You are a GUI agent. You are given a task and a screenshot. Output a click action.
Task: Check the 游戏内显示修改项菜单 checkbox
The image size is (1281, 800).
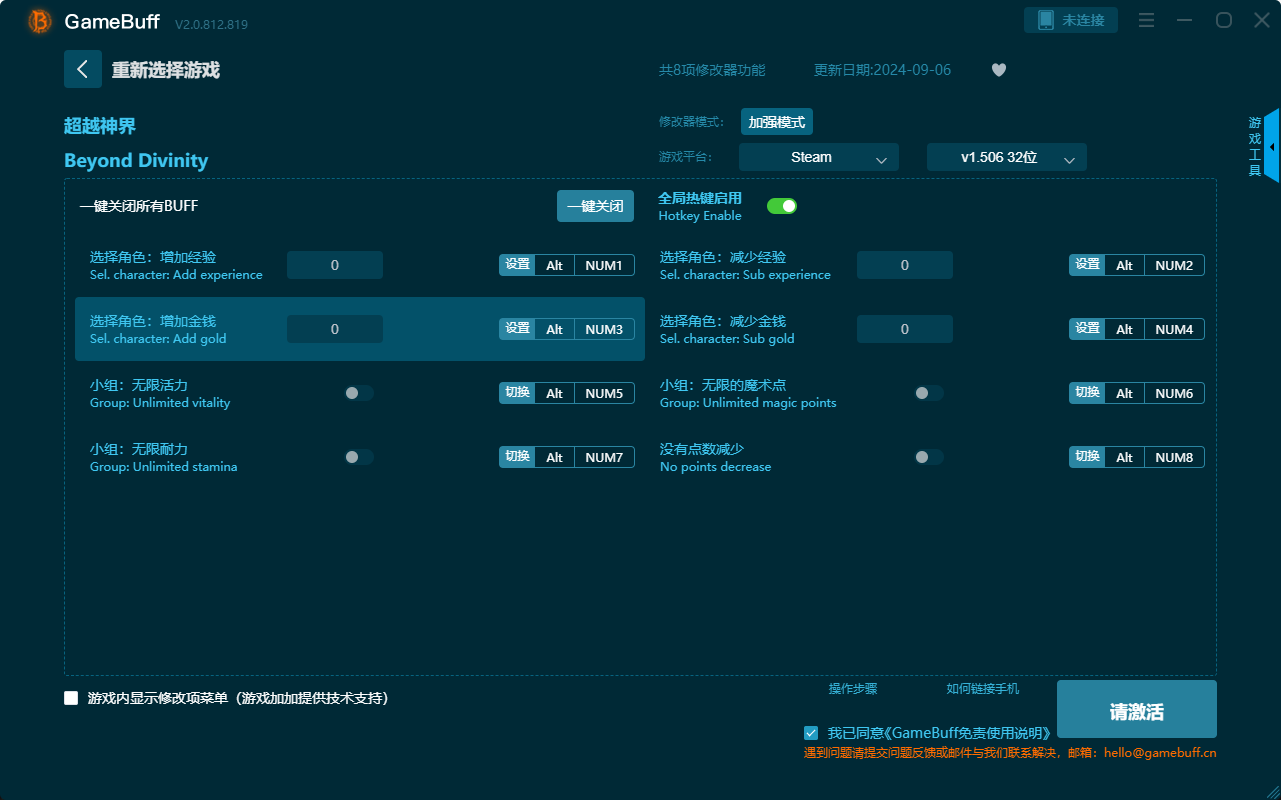pyautogui.click(x=71, y=697)
